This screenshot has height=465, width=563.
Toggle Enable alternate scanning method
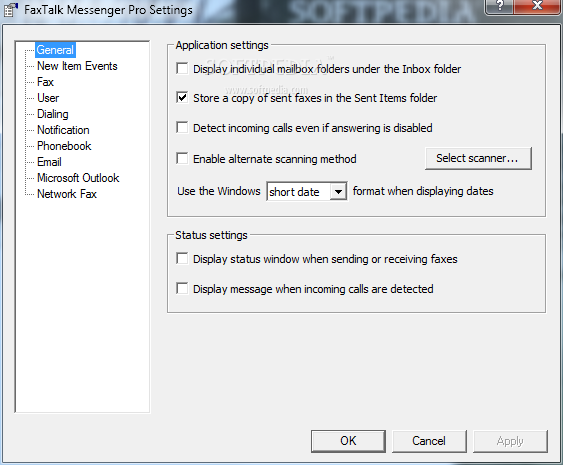182,158
